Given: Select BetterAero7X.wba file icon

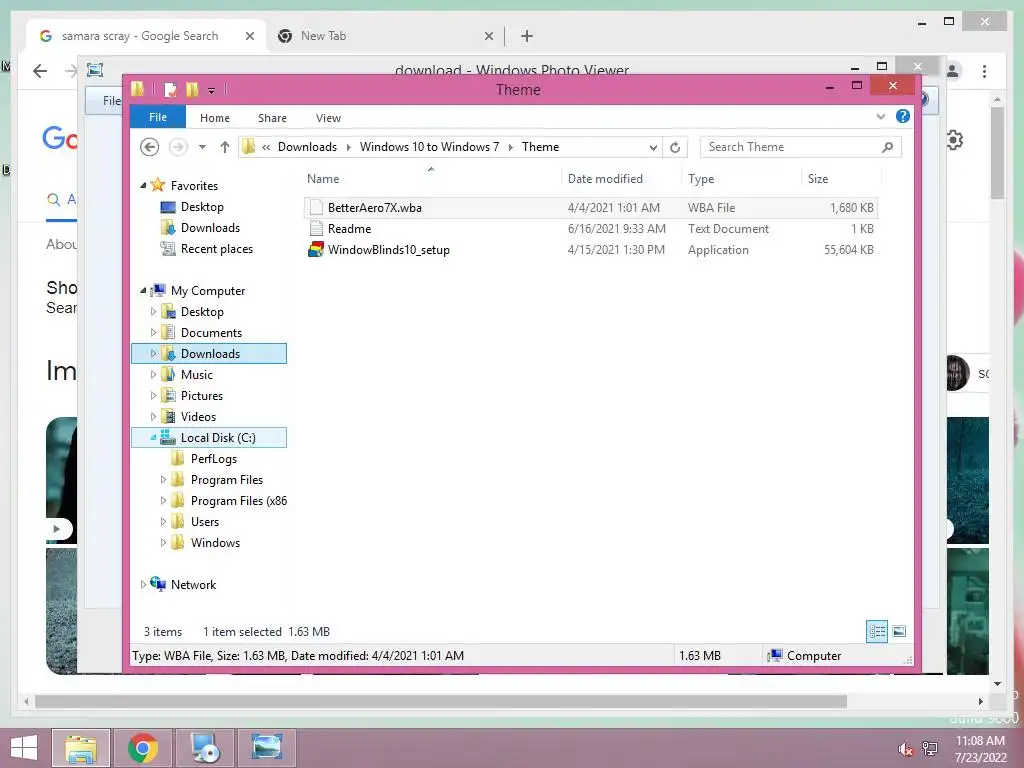Looking at the screenshot, I should pyautogui.click(x=316, y=208).
